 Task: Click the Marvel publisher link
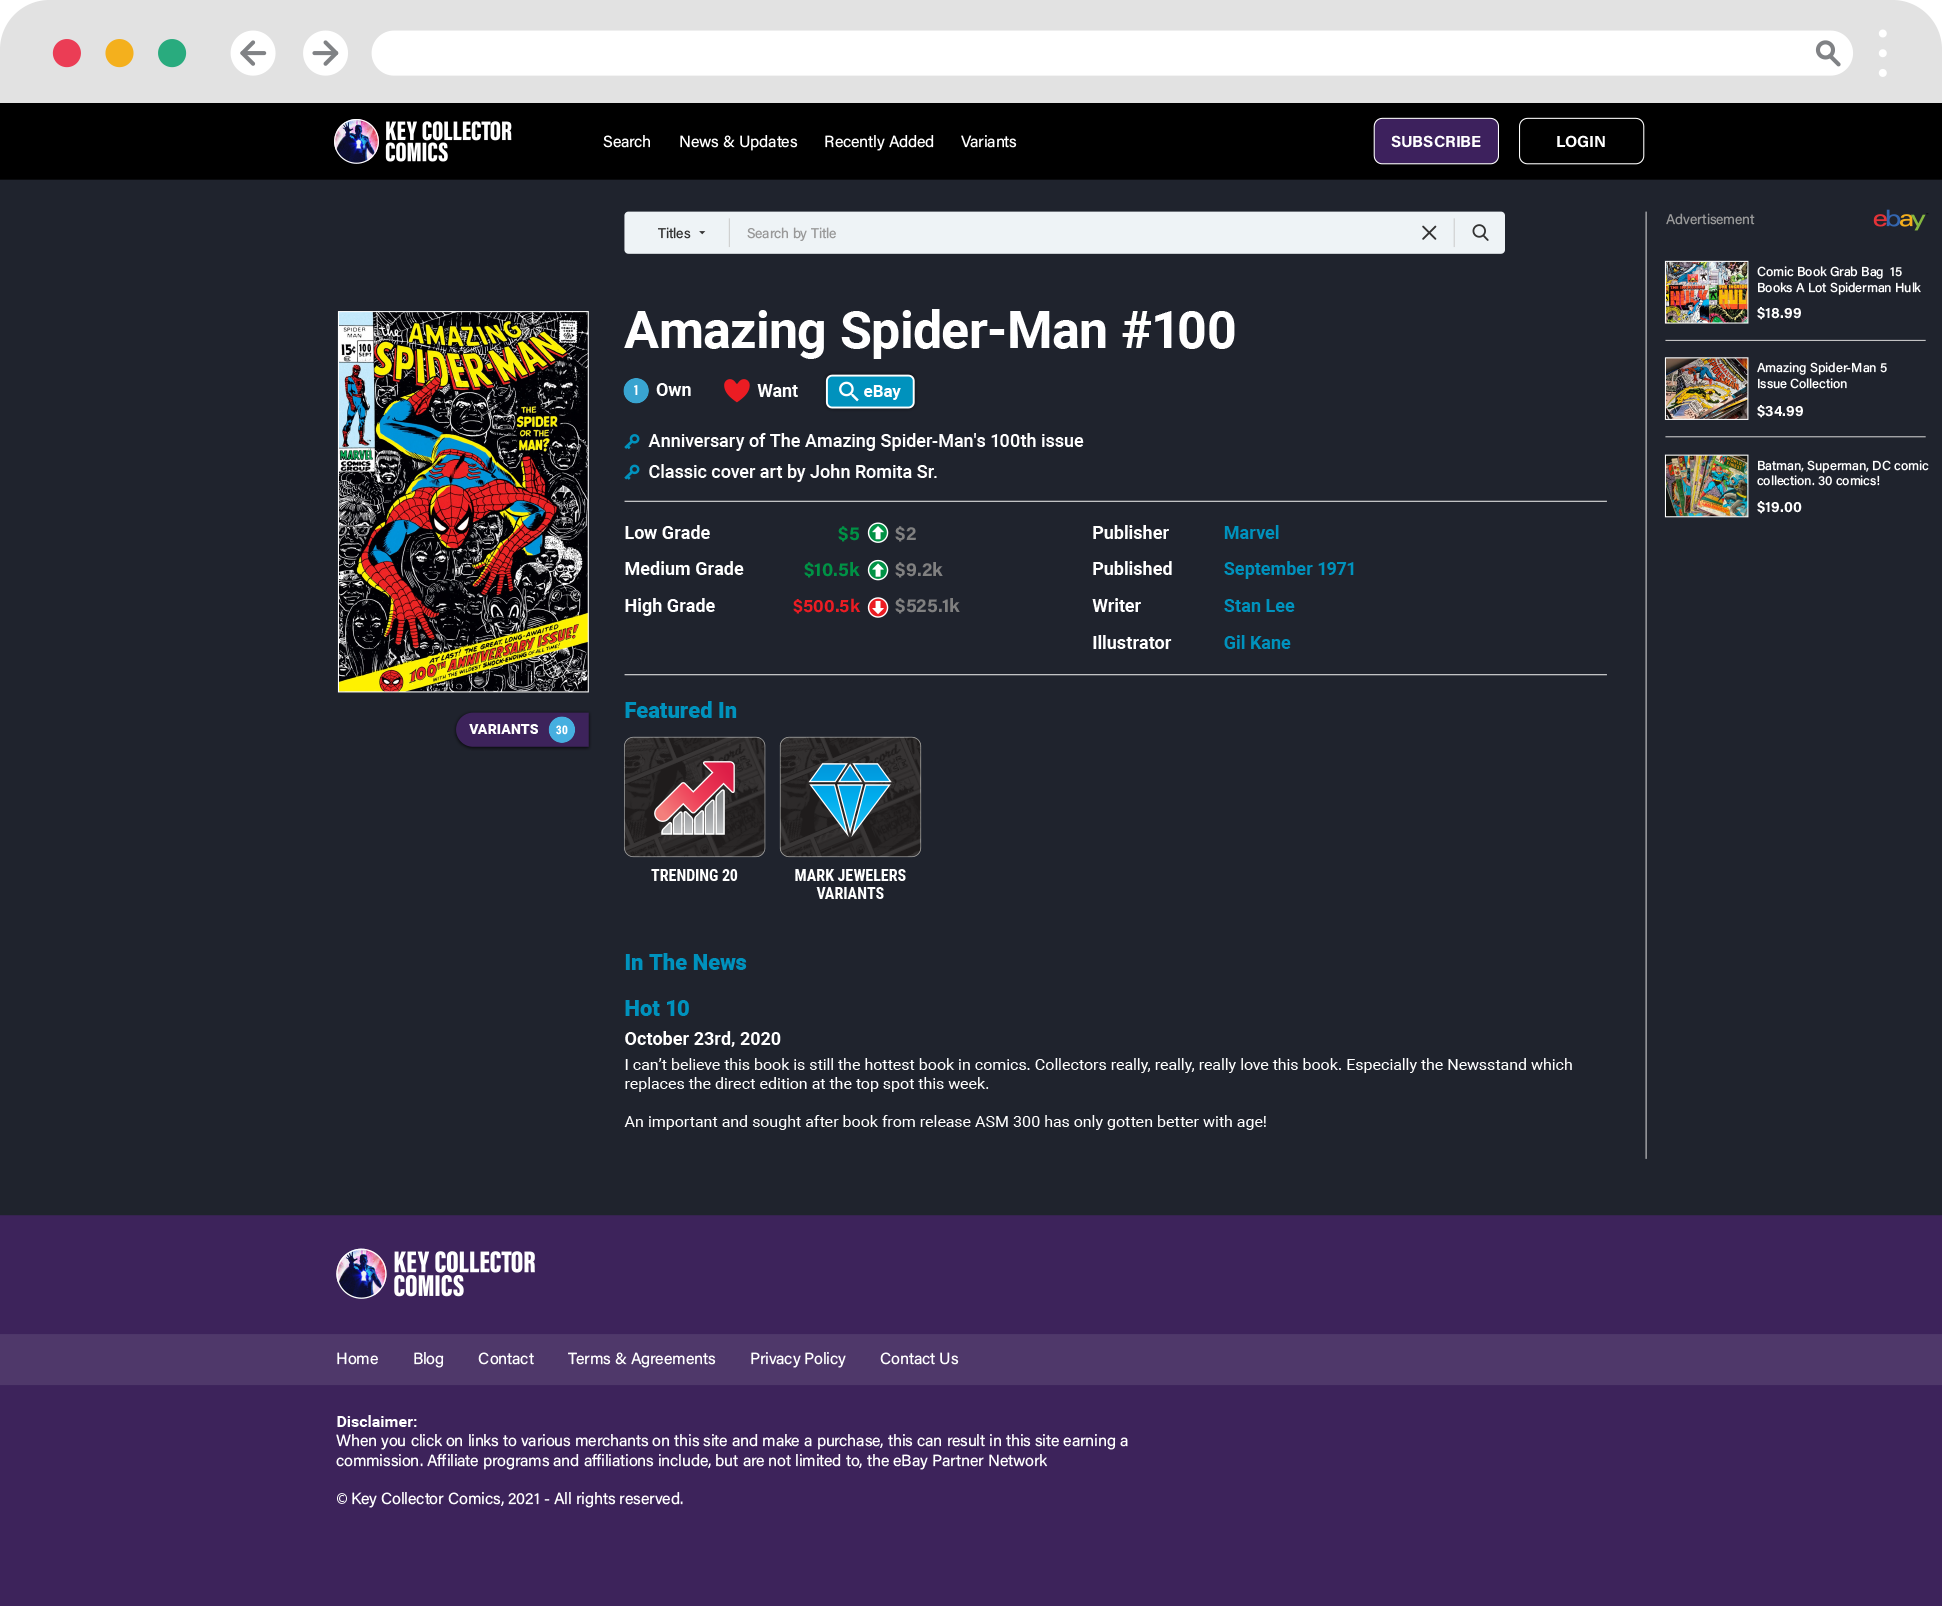tap(1251, 533)
